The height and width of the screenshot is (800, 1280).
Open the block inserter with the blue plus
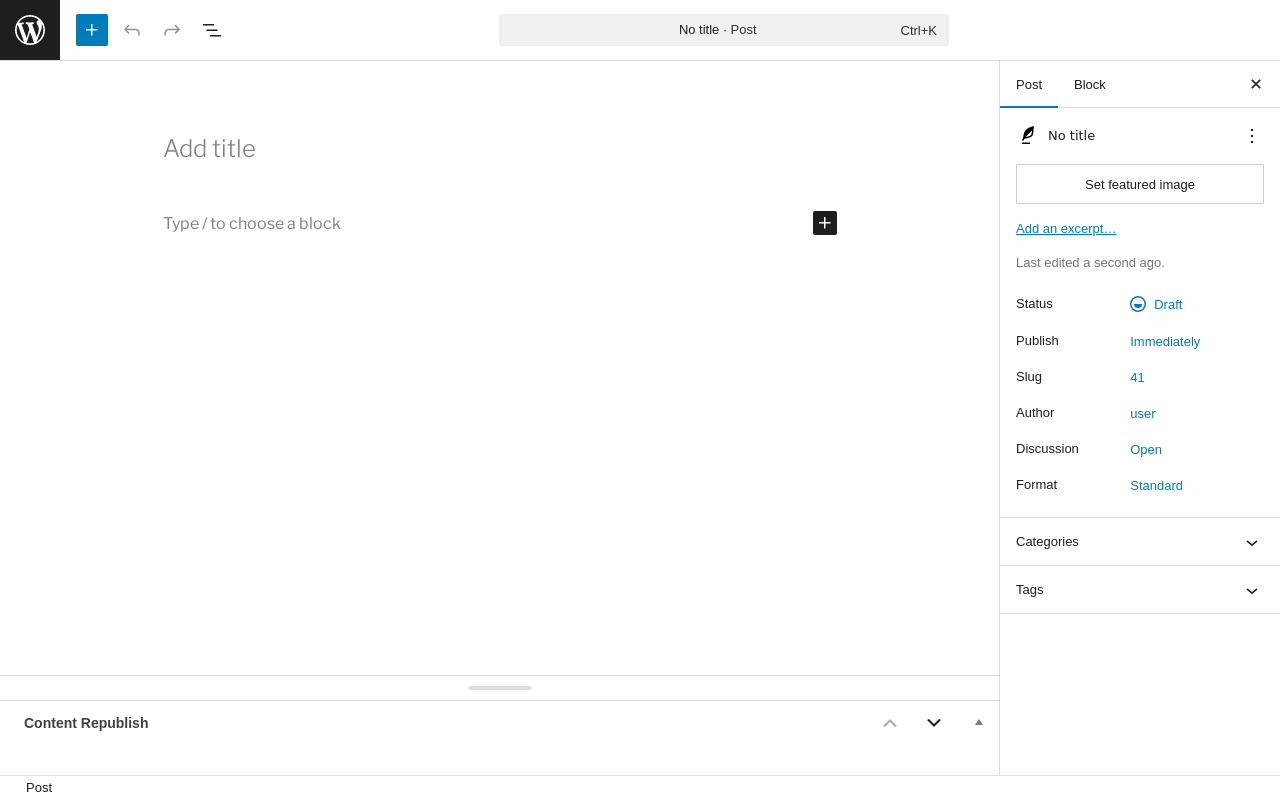pyautogui.click(x=92, y=30)
